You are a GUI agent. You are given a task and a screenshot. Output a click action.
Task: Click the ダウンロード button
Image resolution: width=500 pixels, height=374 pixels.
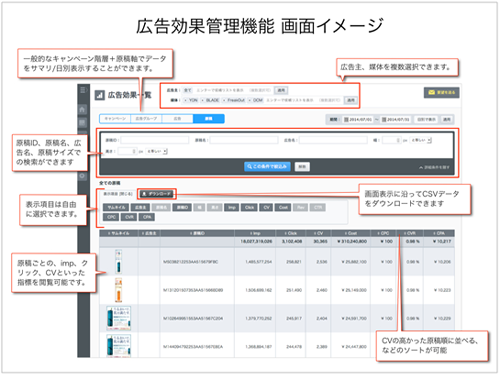click(157, 193)
